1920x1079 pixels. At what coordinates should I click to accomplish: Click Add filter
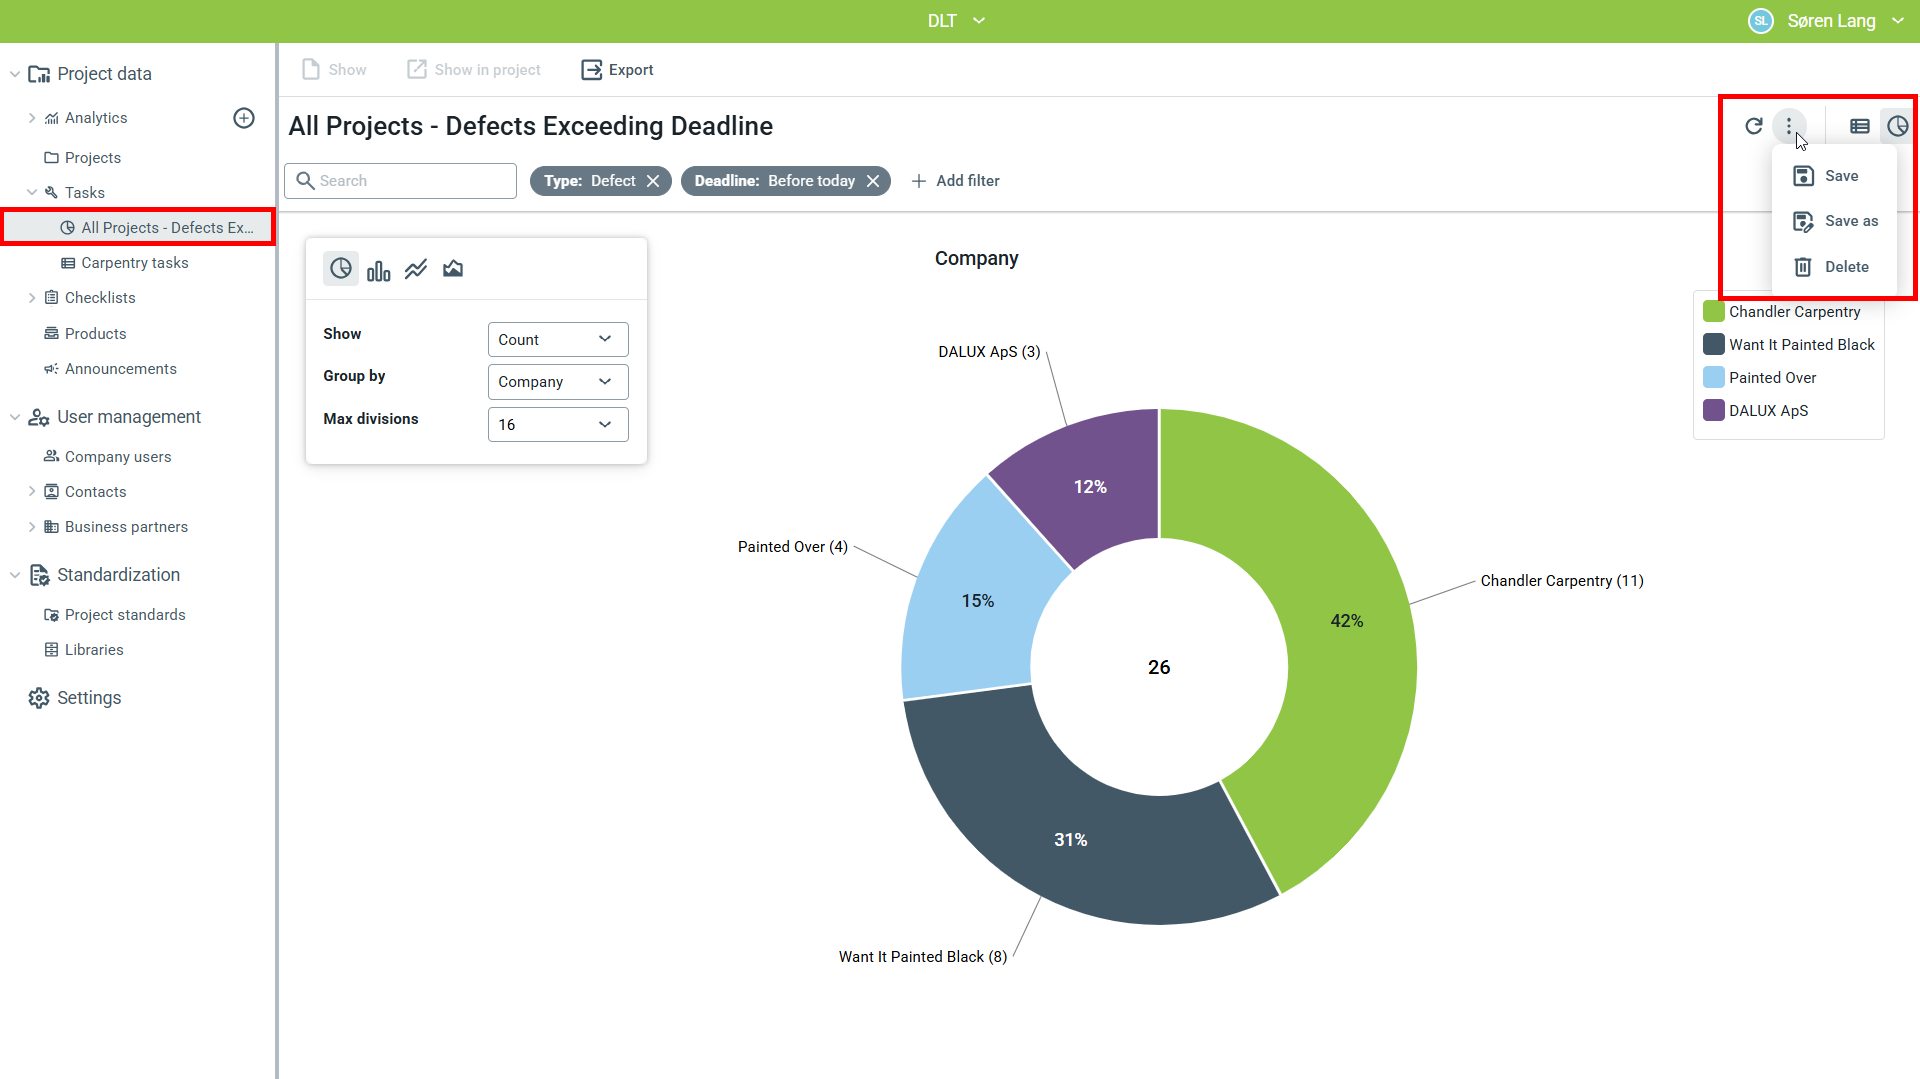[x=955, y=181]
